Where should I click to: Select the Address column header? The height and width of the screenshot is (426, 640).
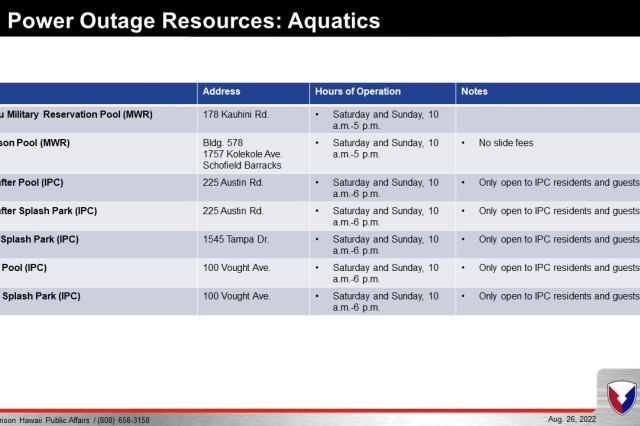221,92
